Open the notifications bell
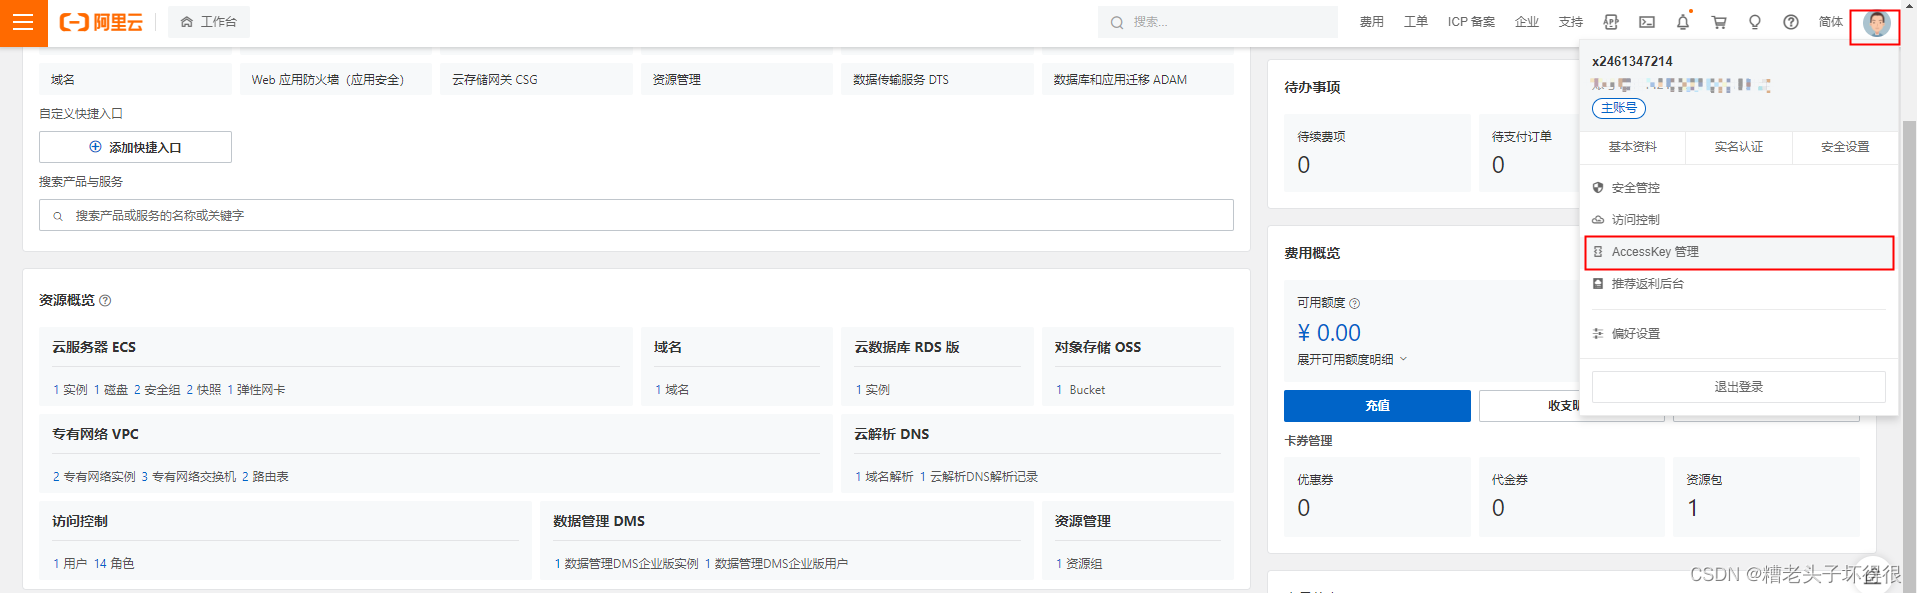Viewport: 1917px width, 593px height. (1683, 22)
